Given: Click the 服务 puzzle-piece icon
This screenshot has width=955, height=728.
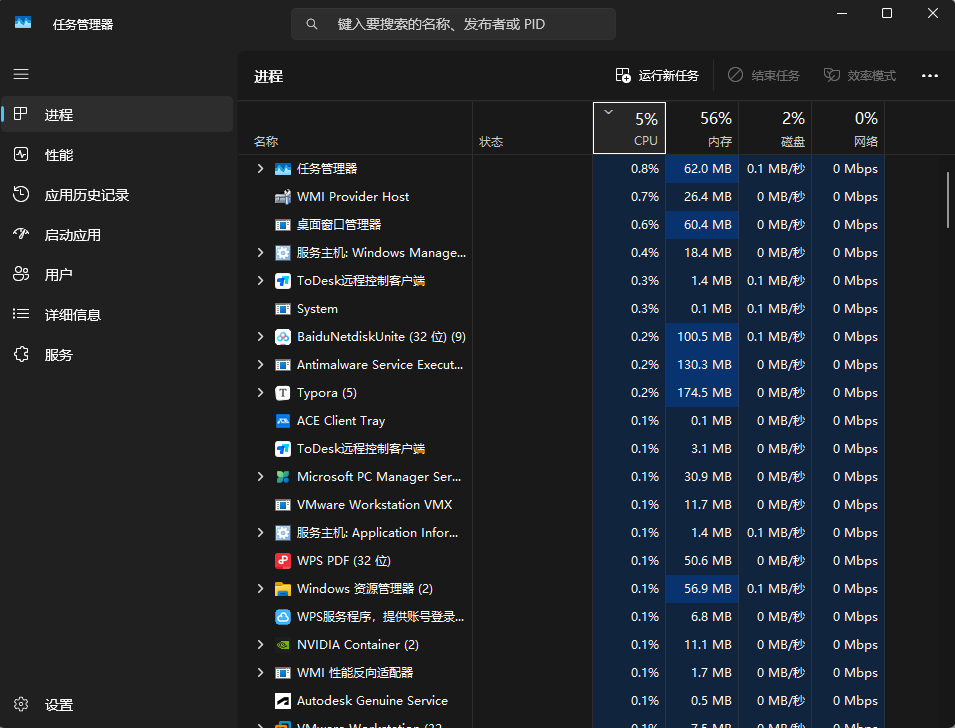Looking at the screenshot, I should pyautogui.click(x=21, y=354).
